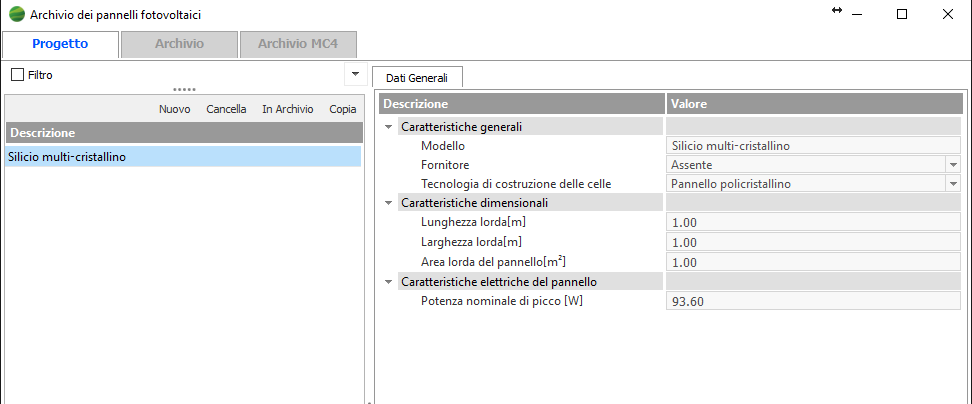The width and height of the screenshot is (972, 404).
Task: Open the Fornitore dropdown
Action: click(953, 164)
